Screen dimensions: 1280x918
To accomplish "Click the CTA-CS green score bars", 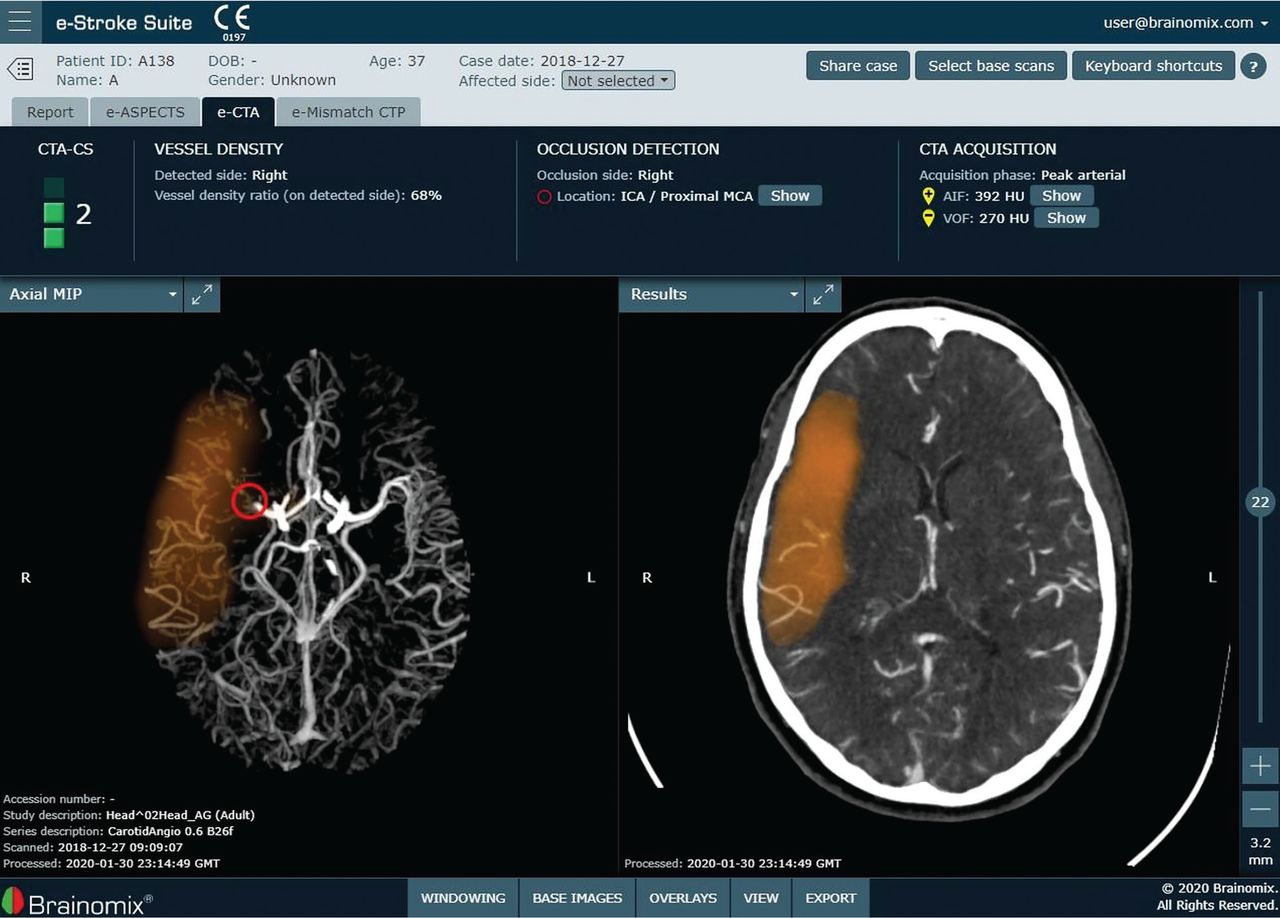I will coord(54,212).
